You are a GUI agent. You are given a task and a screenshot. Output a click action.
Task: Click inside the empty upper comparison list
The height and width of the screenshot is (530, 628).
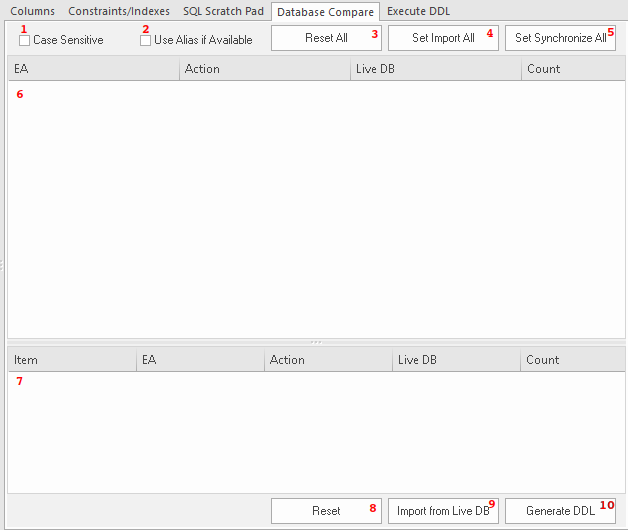(315, 210)
